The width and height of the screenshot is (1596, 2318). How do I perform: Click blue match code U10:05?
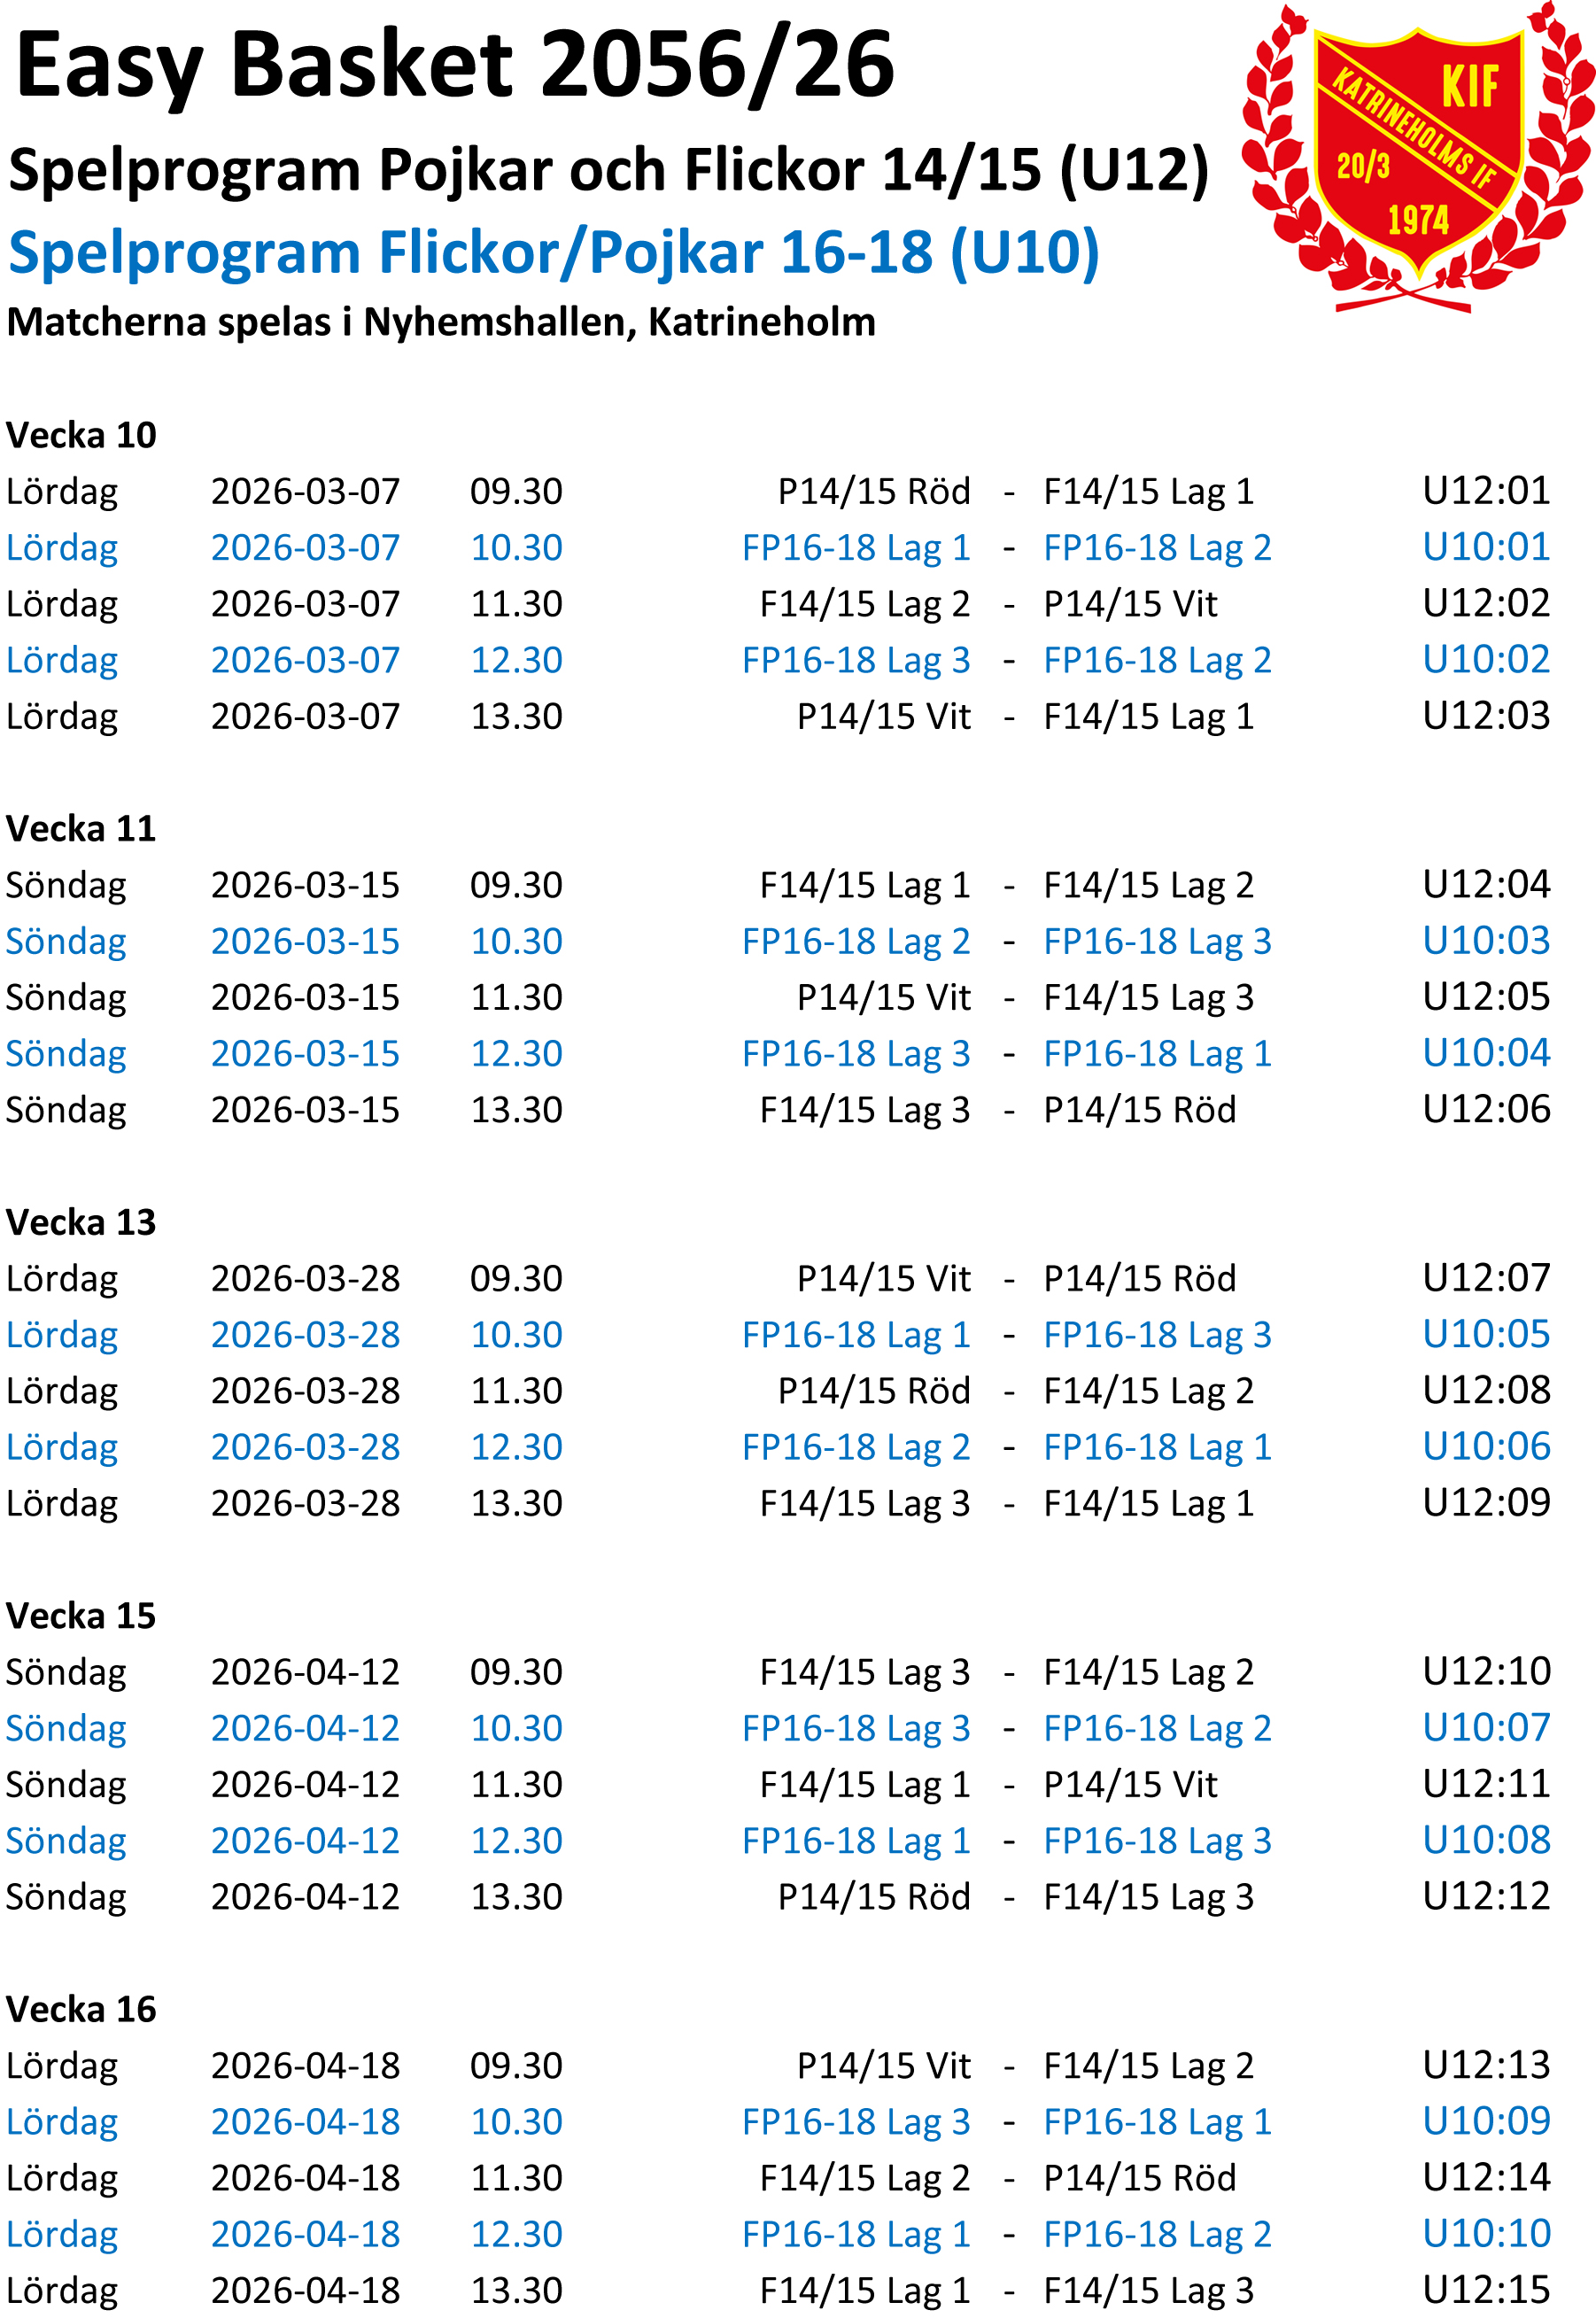click(x=1486, y=1333)
